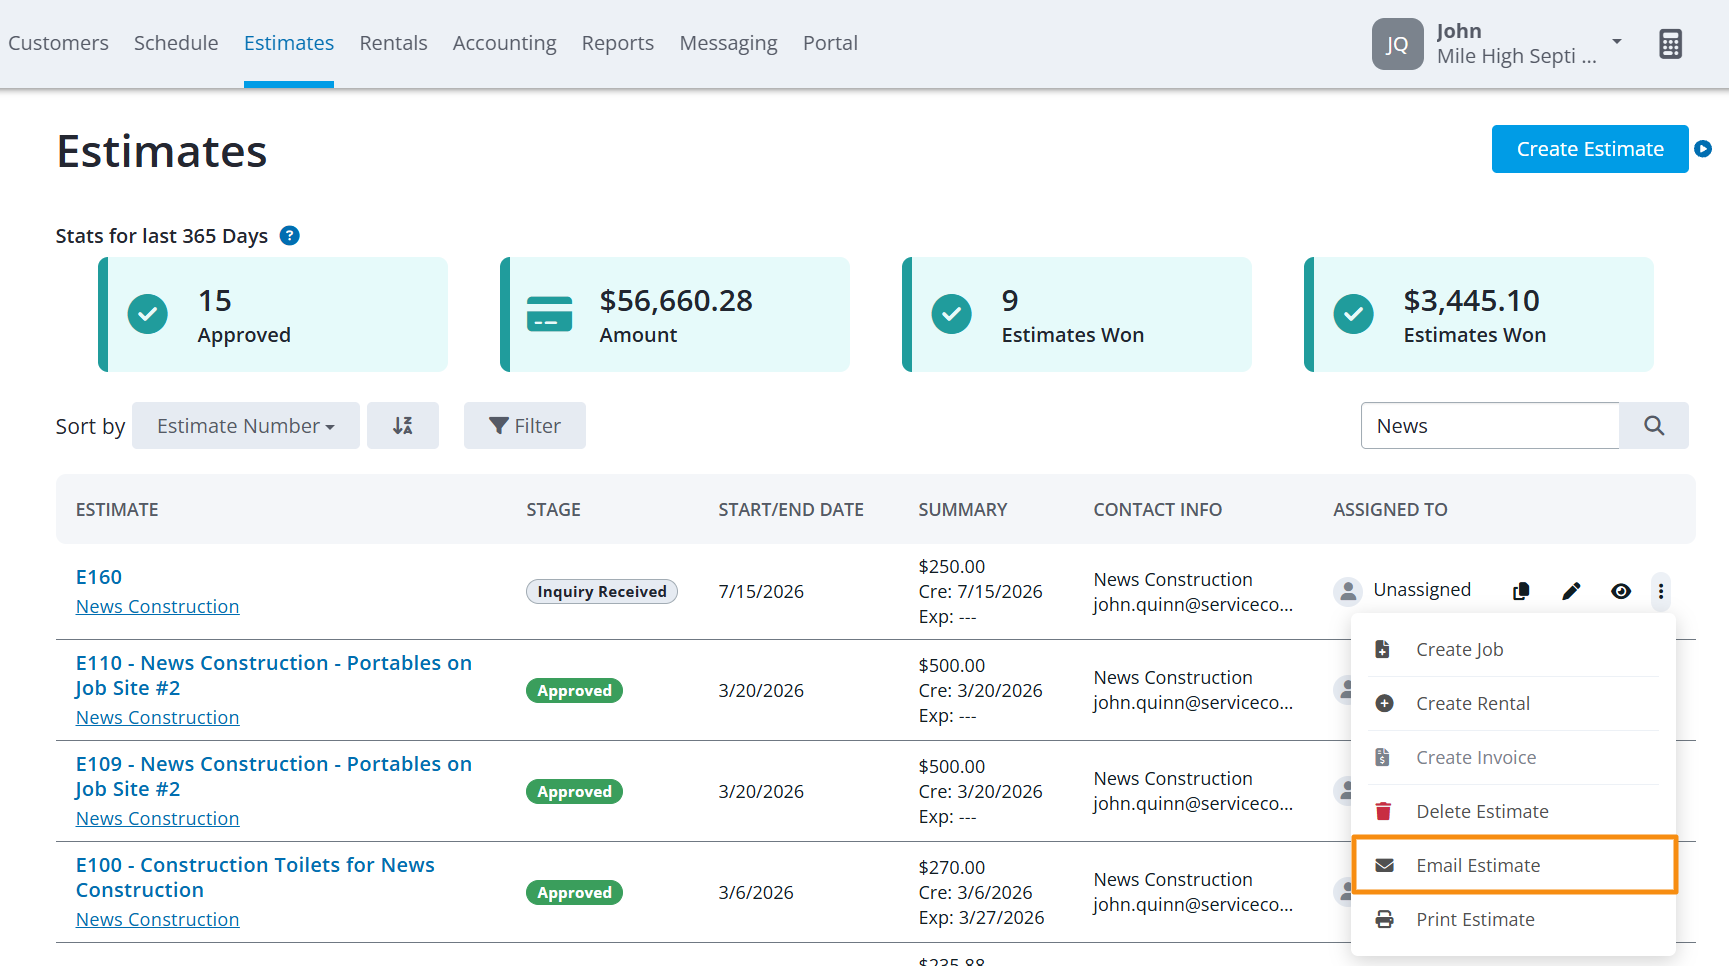Viewport: 1729px width, 966px height.
Task: View estimate E160 using the eye icon
Action: pyautogui.click(x=1621, y=591)
